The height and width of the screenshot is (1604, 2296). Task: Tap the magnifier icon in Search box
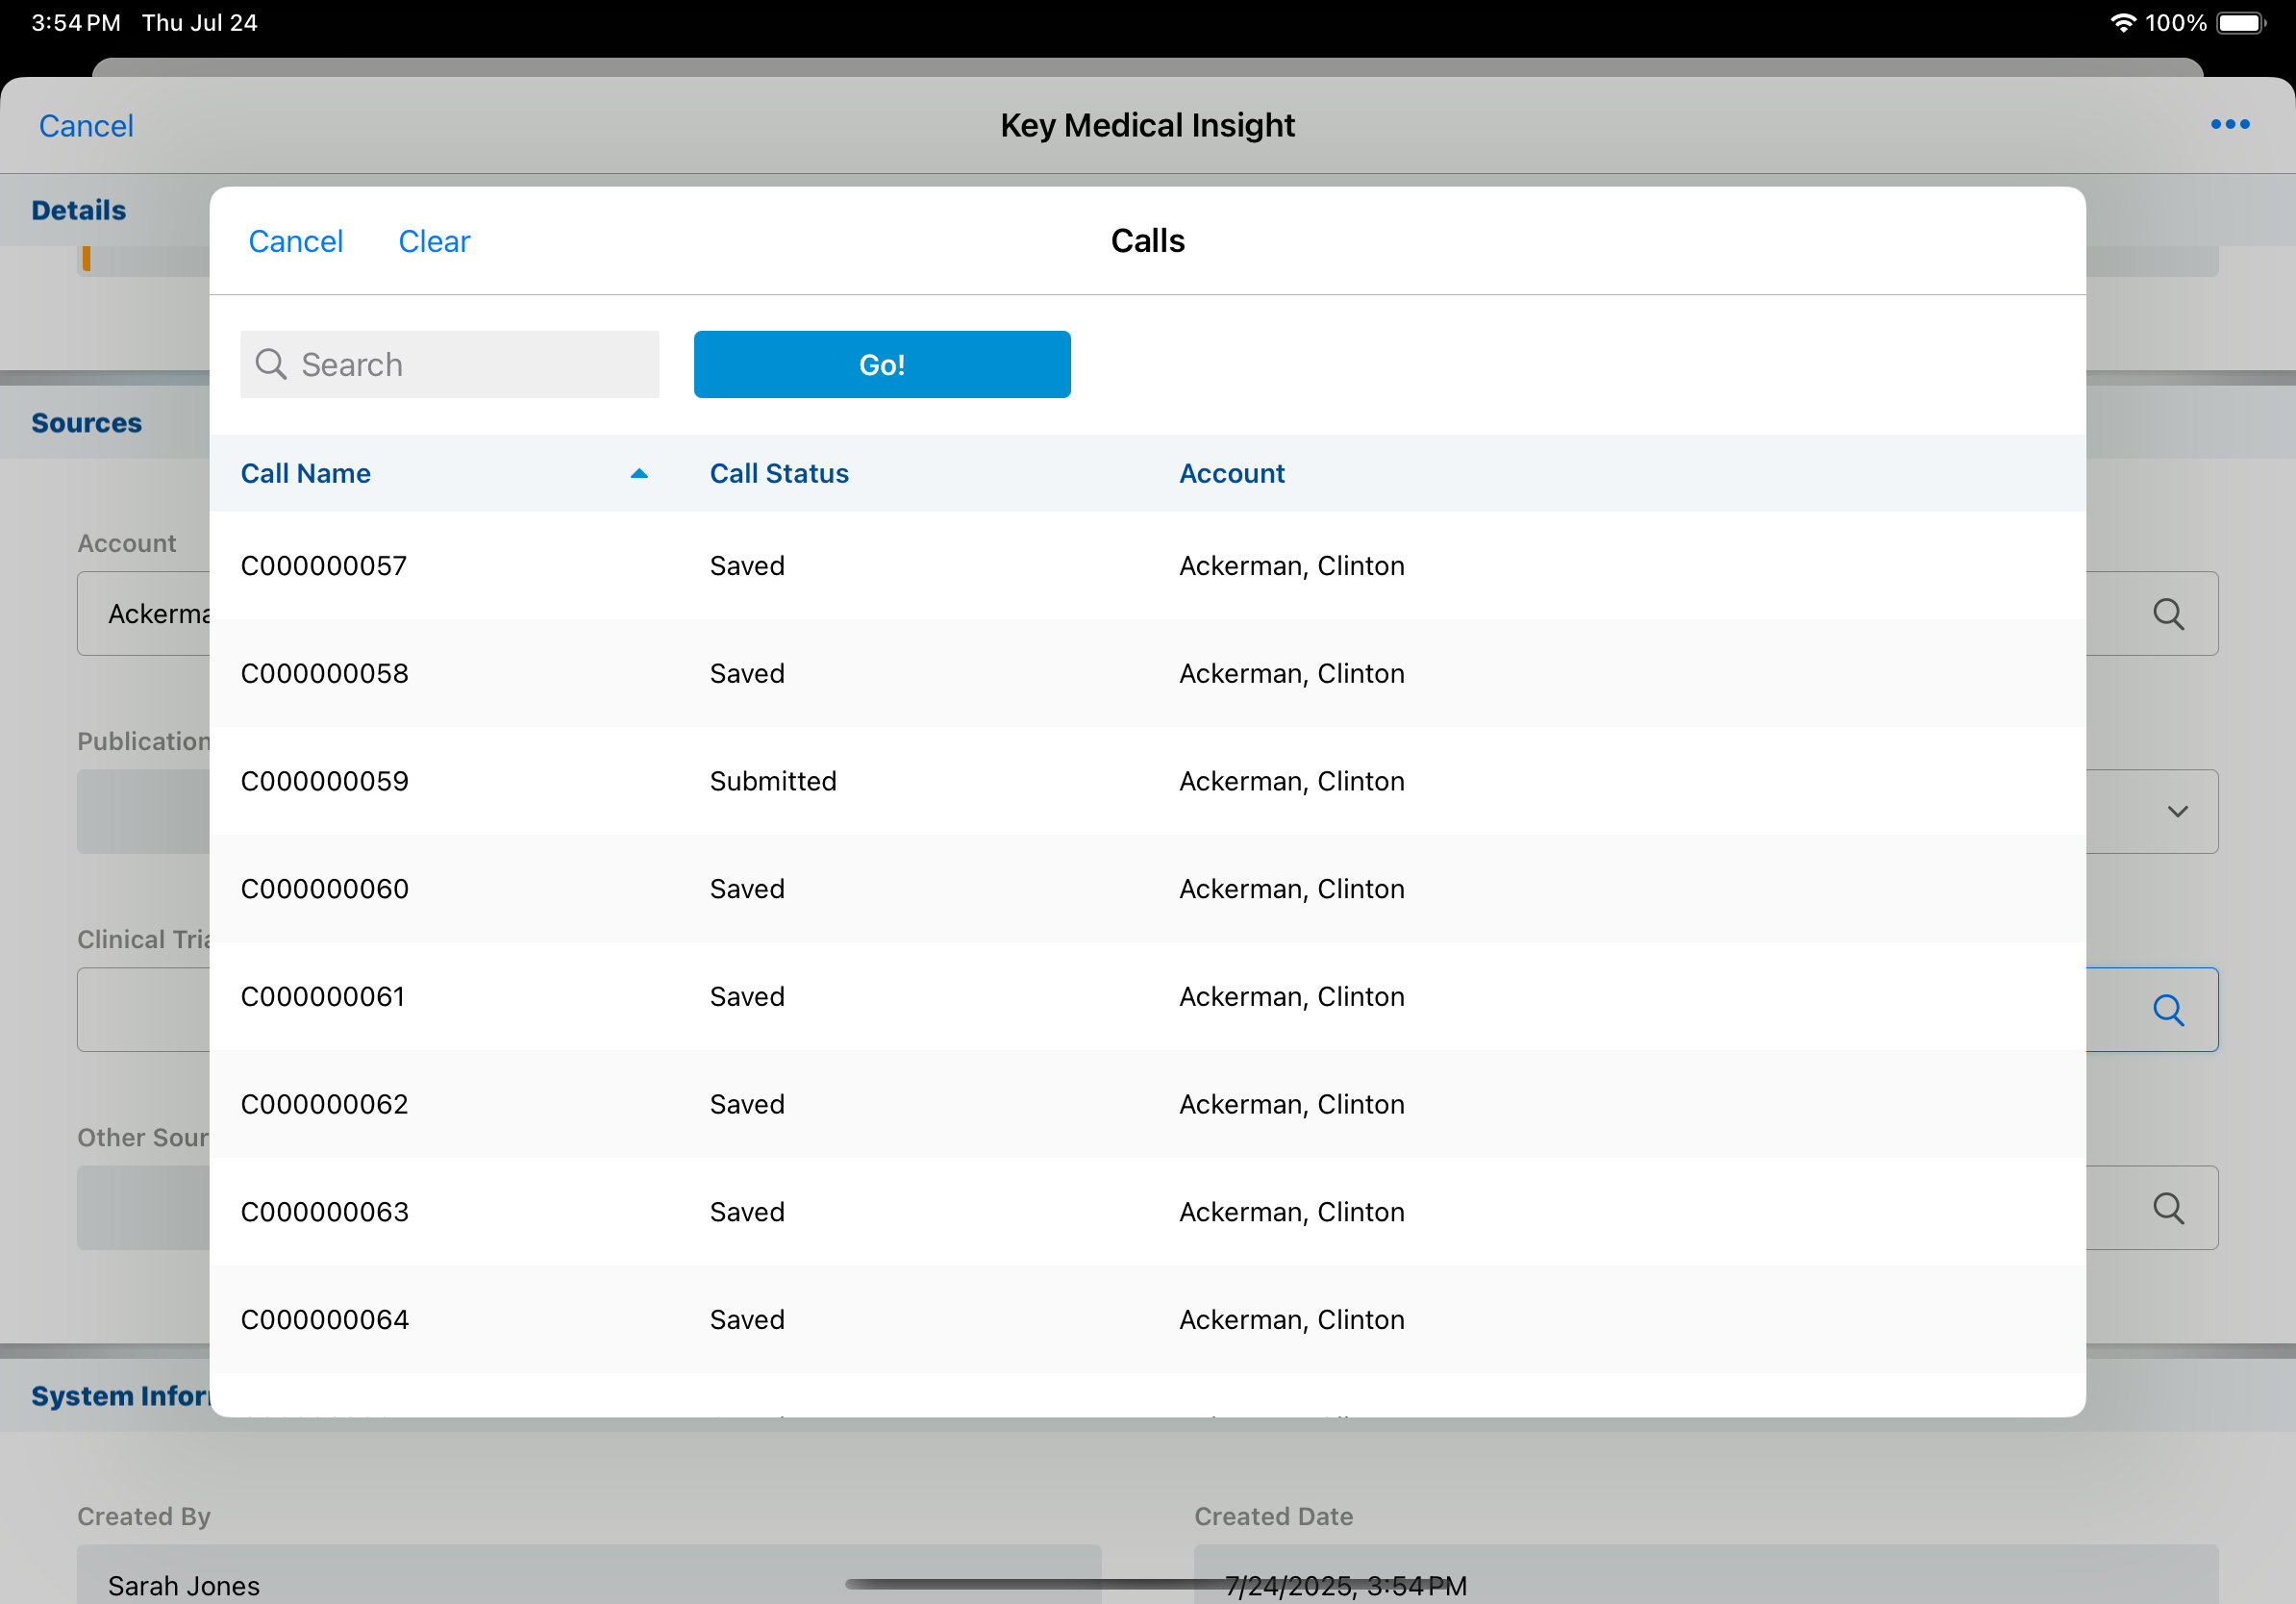coord(271,365)
